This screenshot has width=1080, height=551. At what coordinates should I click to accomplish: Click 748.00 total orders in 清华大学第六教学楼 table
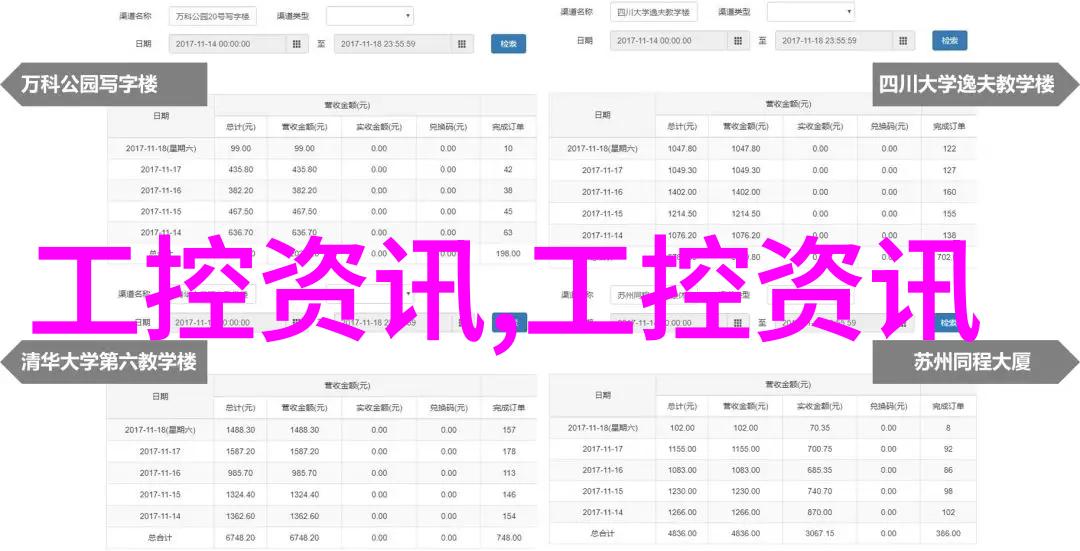[508, 538]
